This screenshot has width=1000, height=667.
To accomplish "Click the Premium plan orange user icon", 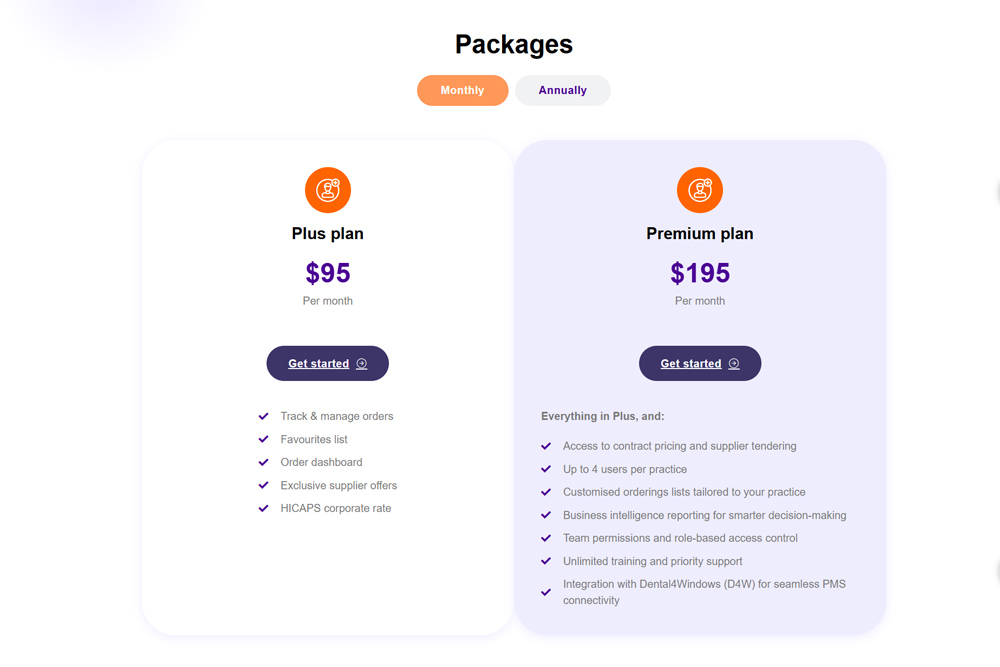I will pos(700,190).
